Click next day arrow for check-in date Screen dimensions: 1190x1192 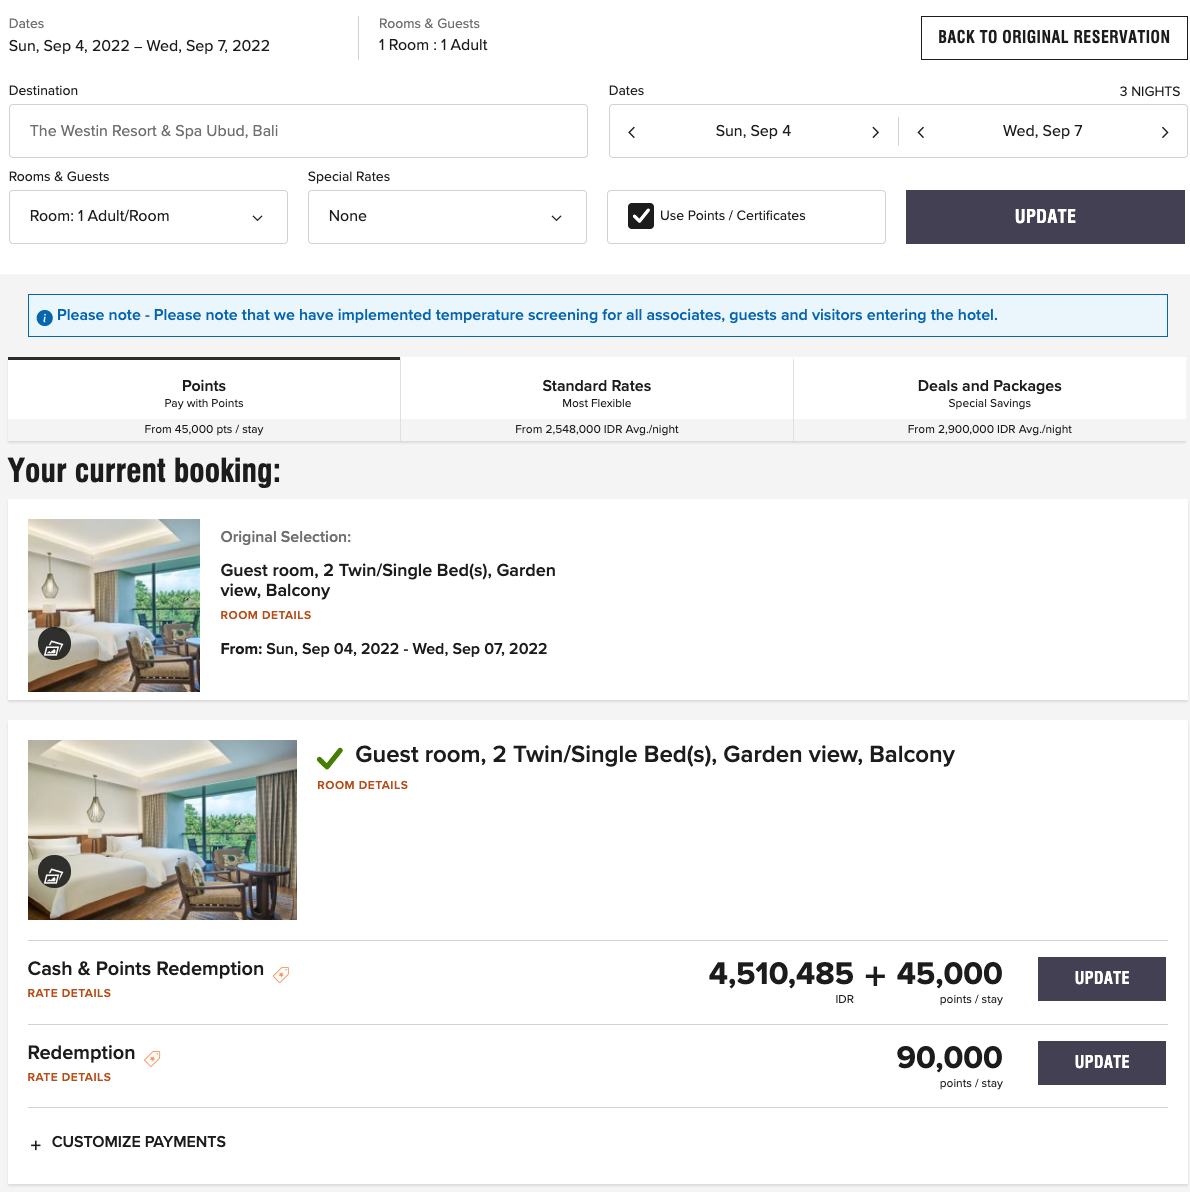pyautogui.click(x=875, y=132)
